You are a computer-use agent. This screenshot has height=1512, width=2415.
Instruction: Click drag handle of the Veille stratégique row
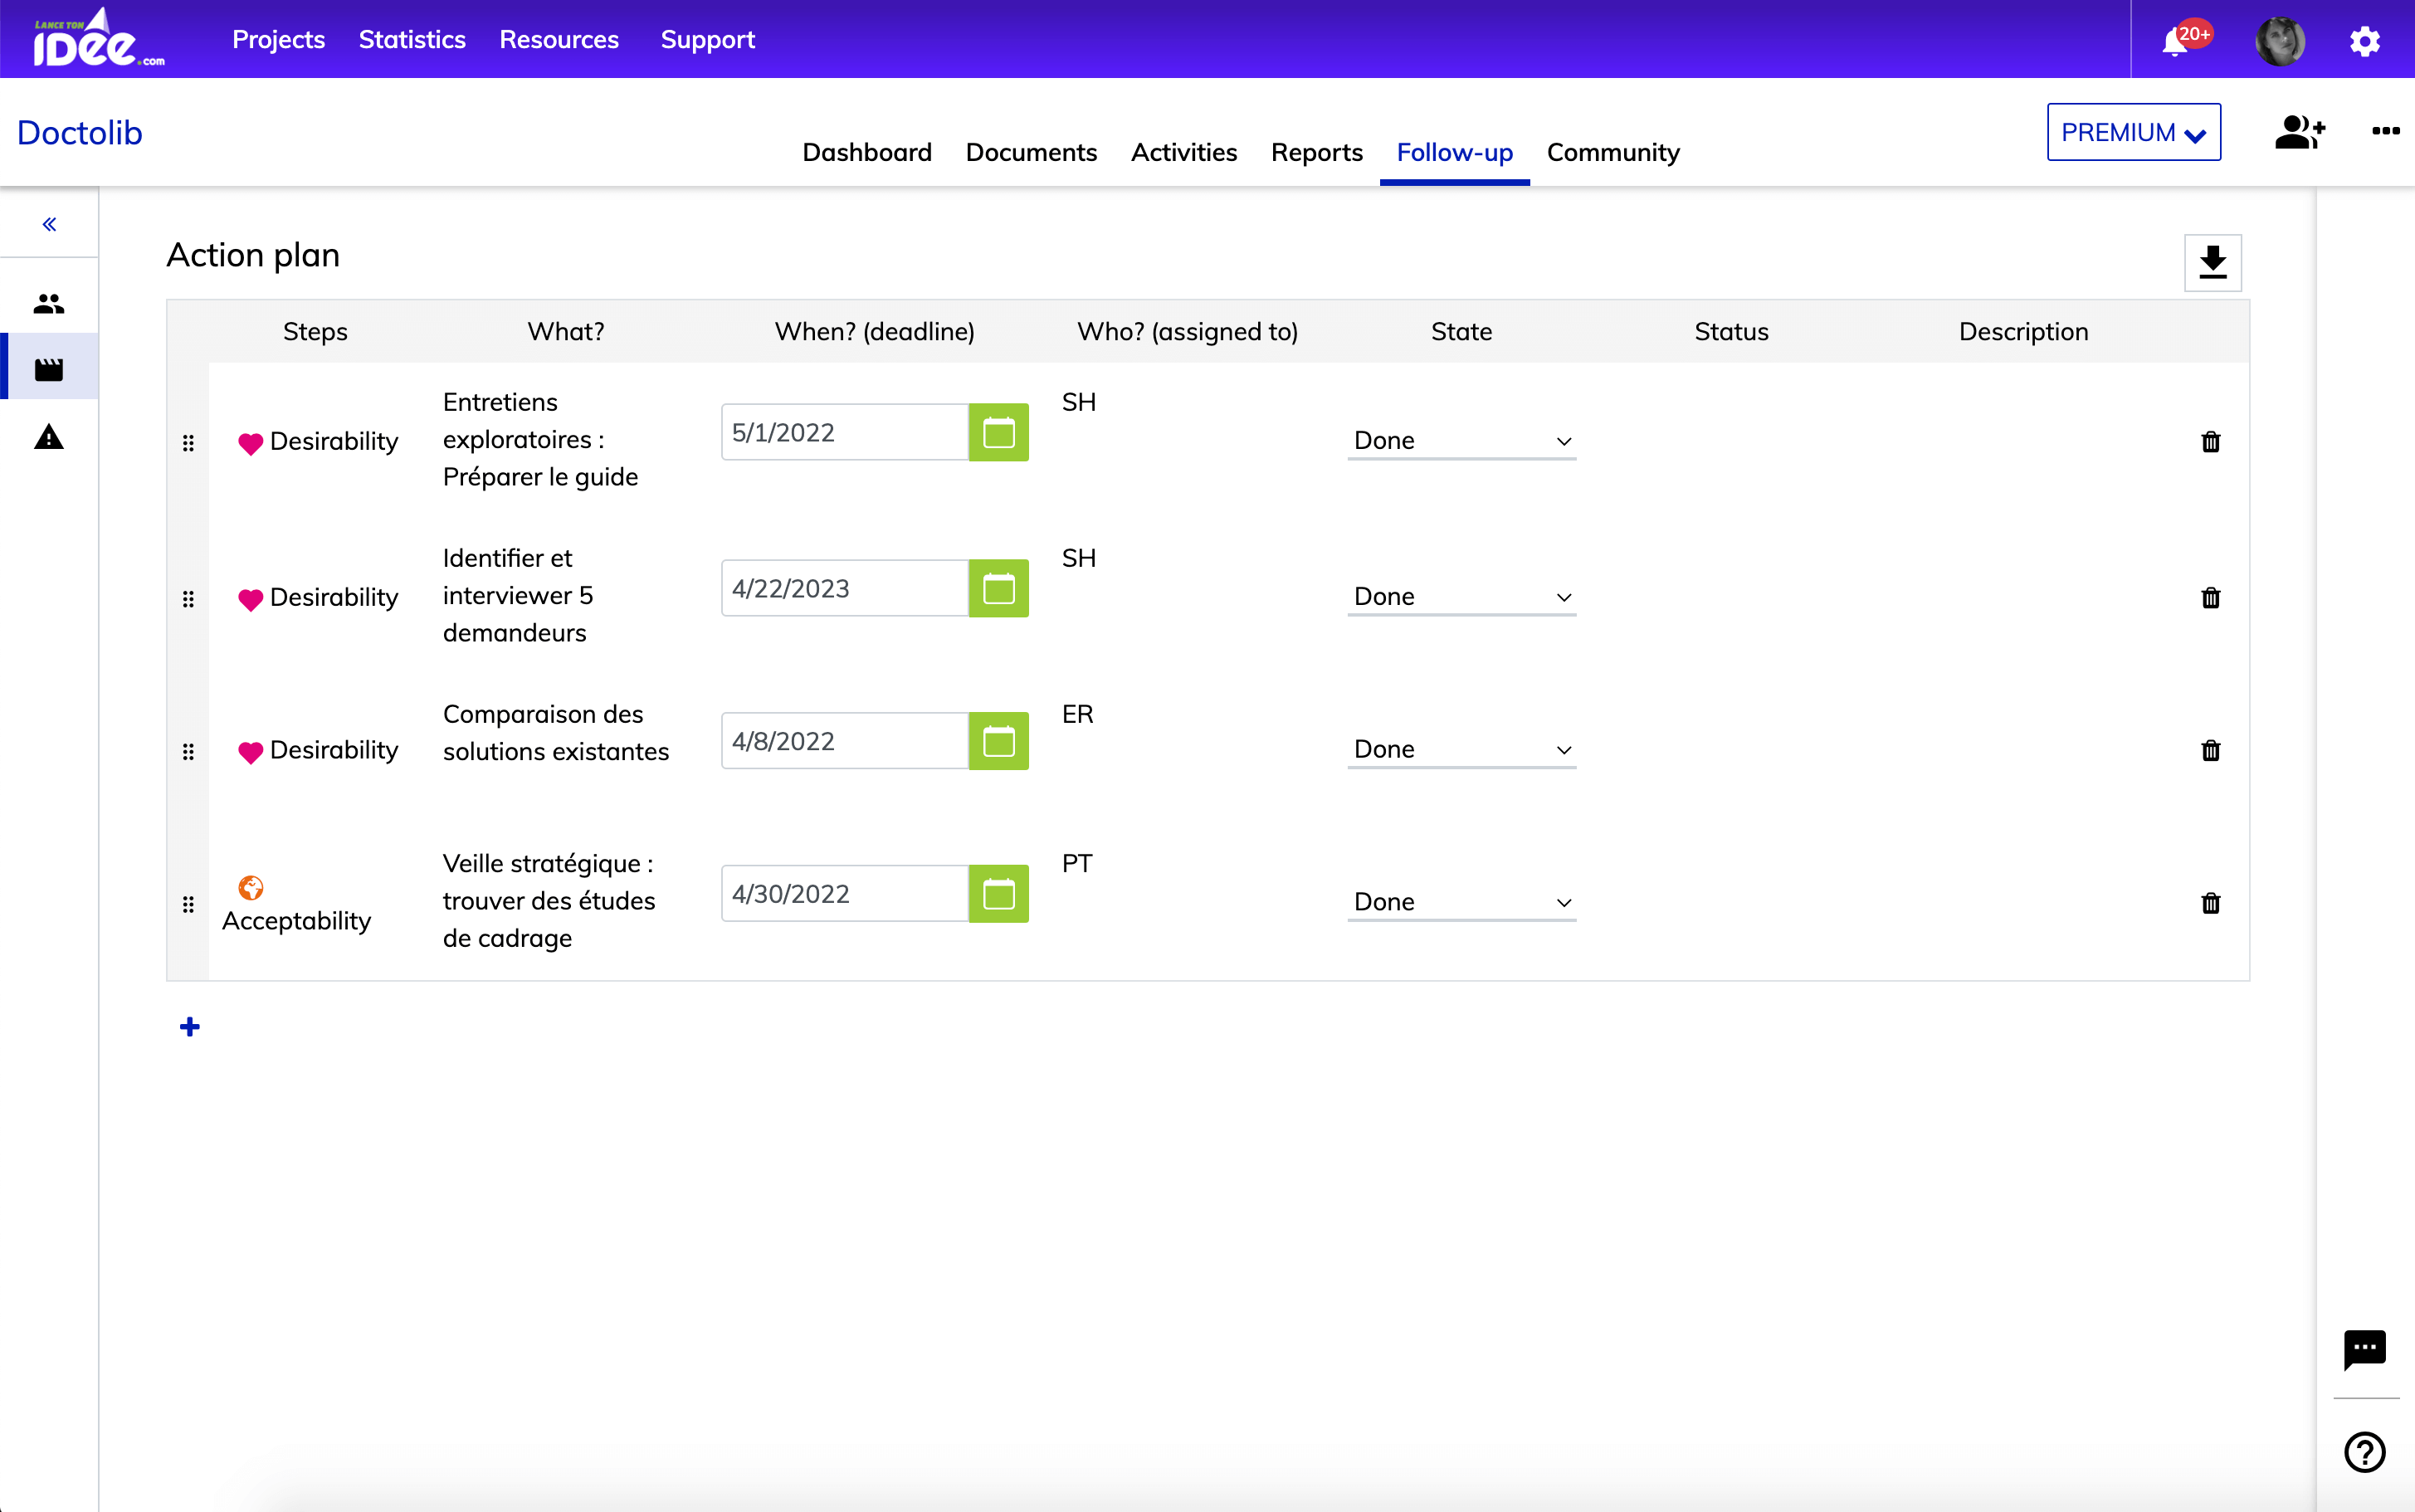(188, 905)
